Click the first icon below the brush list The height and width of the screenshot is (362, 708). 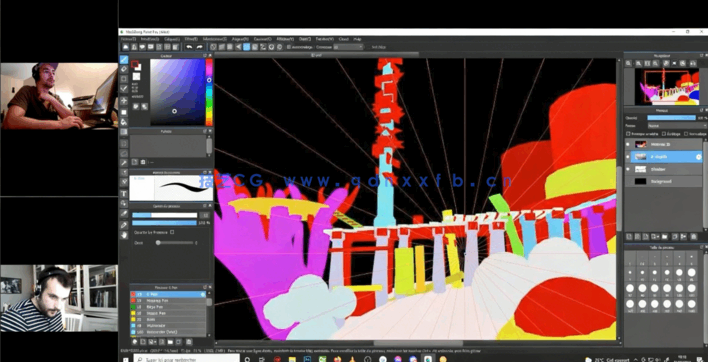[135, 342]
